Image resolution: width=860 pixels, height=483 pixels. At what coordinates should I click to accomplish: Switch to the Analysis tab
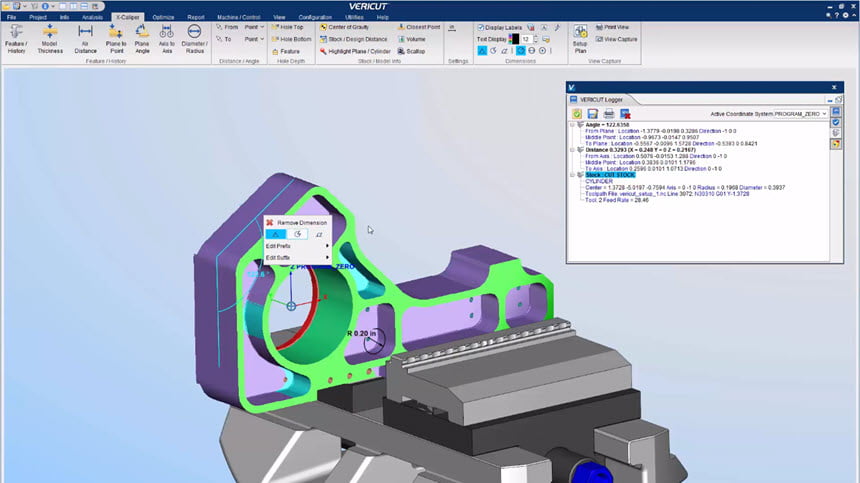click(x=92, y=17)
